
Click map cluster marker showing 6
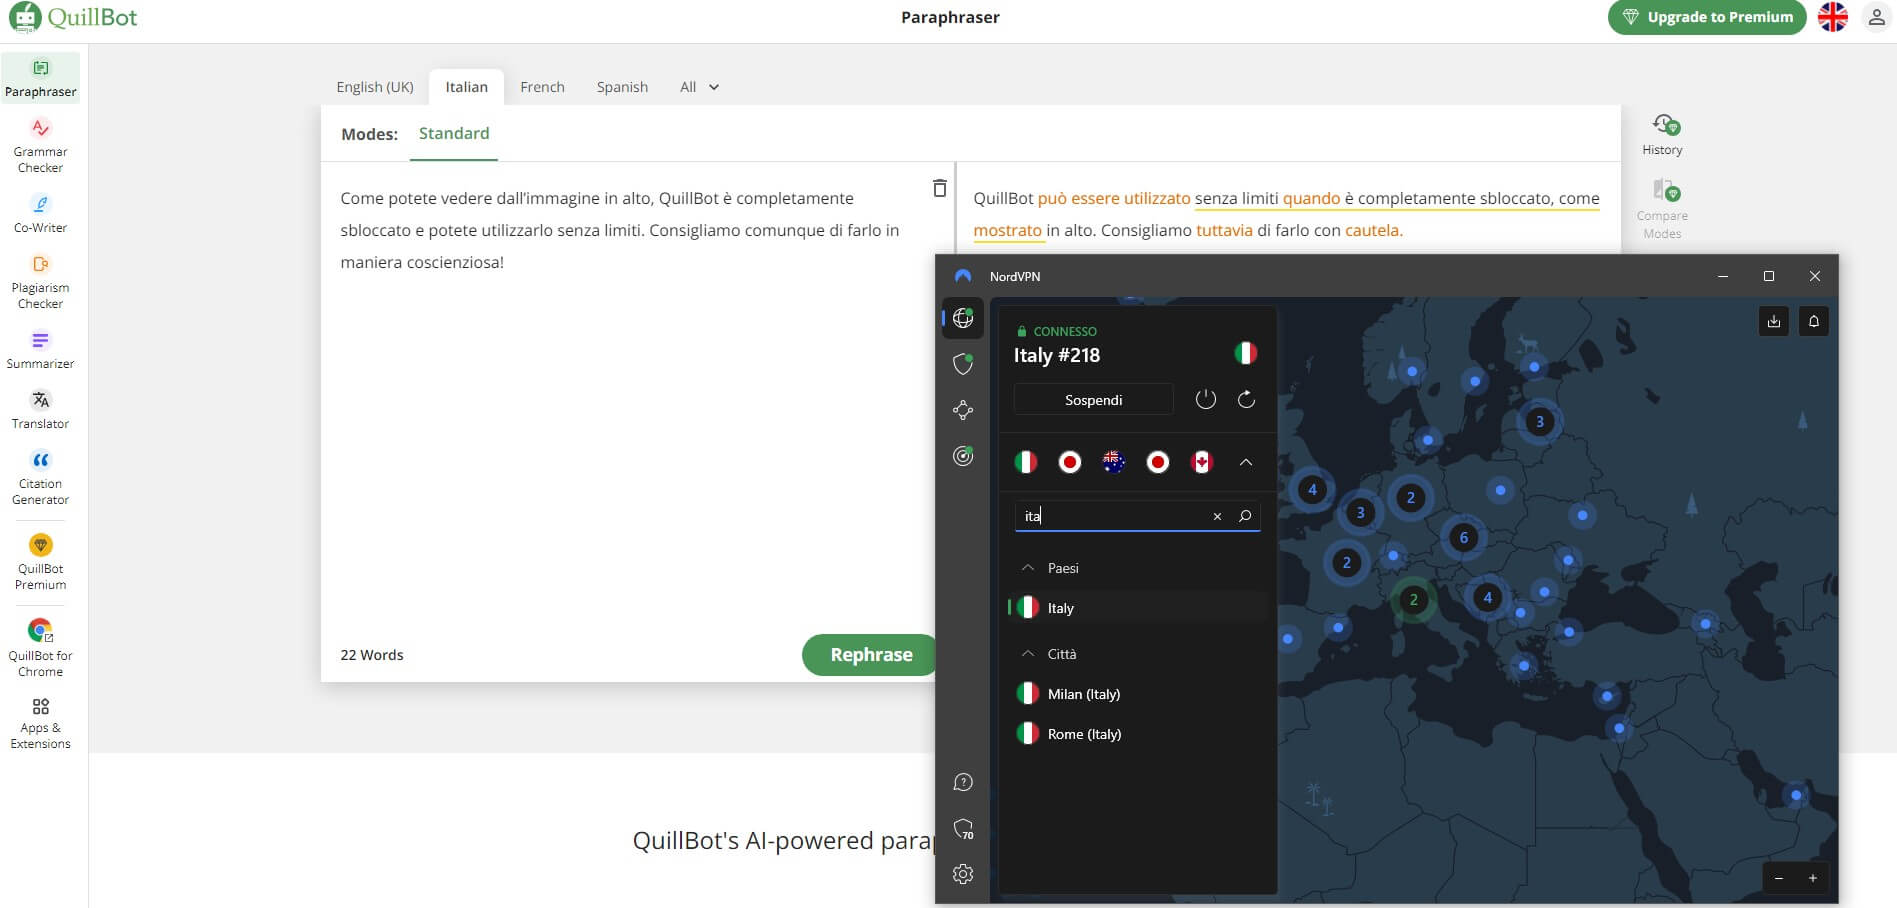tap(1464, 538)
